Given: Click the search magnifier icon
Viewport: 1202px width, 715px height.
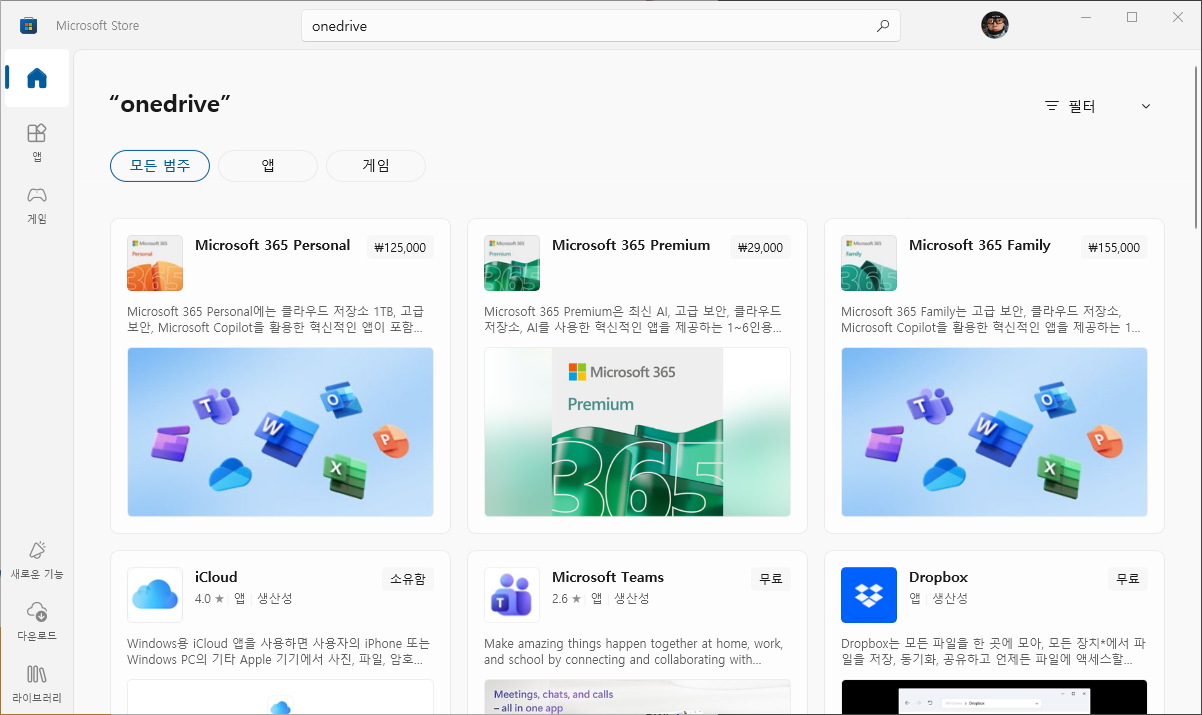Looking at the screenshot, I should pyautogui.click(x=882, y=26).
